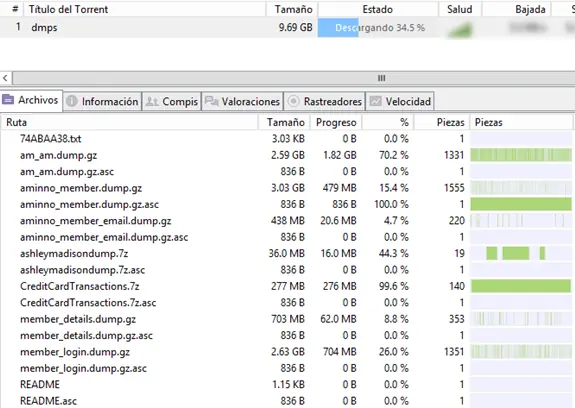Sort torrents by Tamaño column header
This screenshot has height=408, width=575.
coord(292,9)
